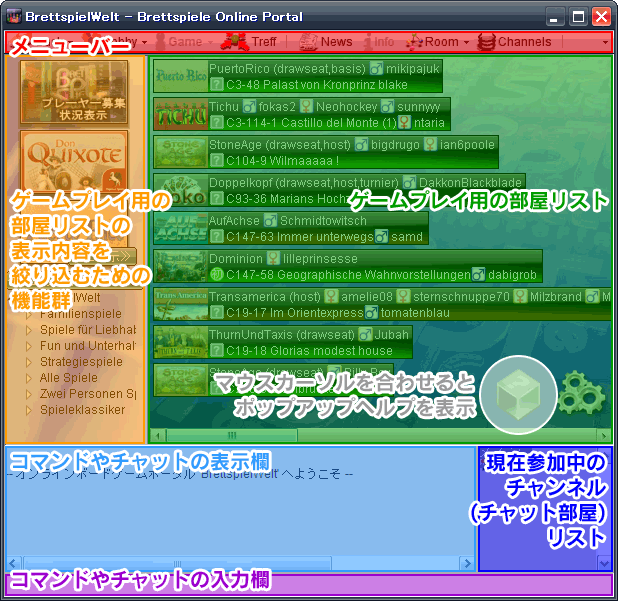The width and height of the screenshot is (618, 601).
Task: Click the ThurnUndTaxis game logo thumbnail
Action: (x=181, y=342)
